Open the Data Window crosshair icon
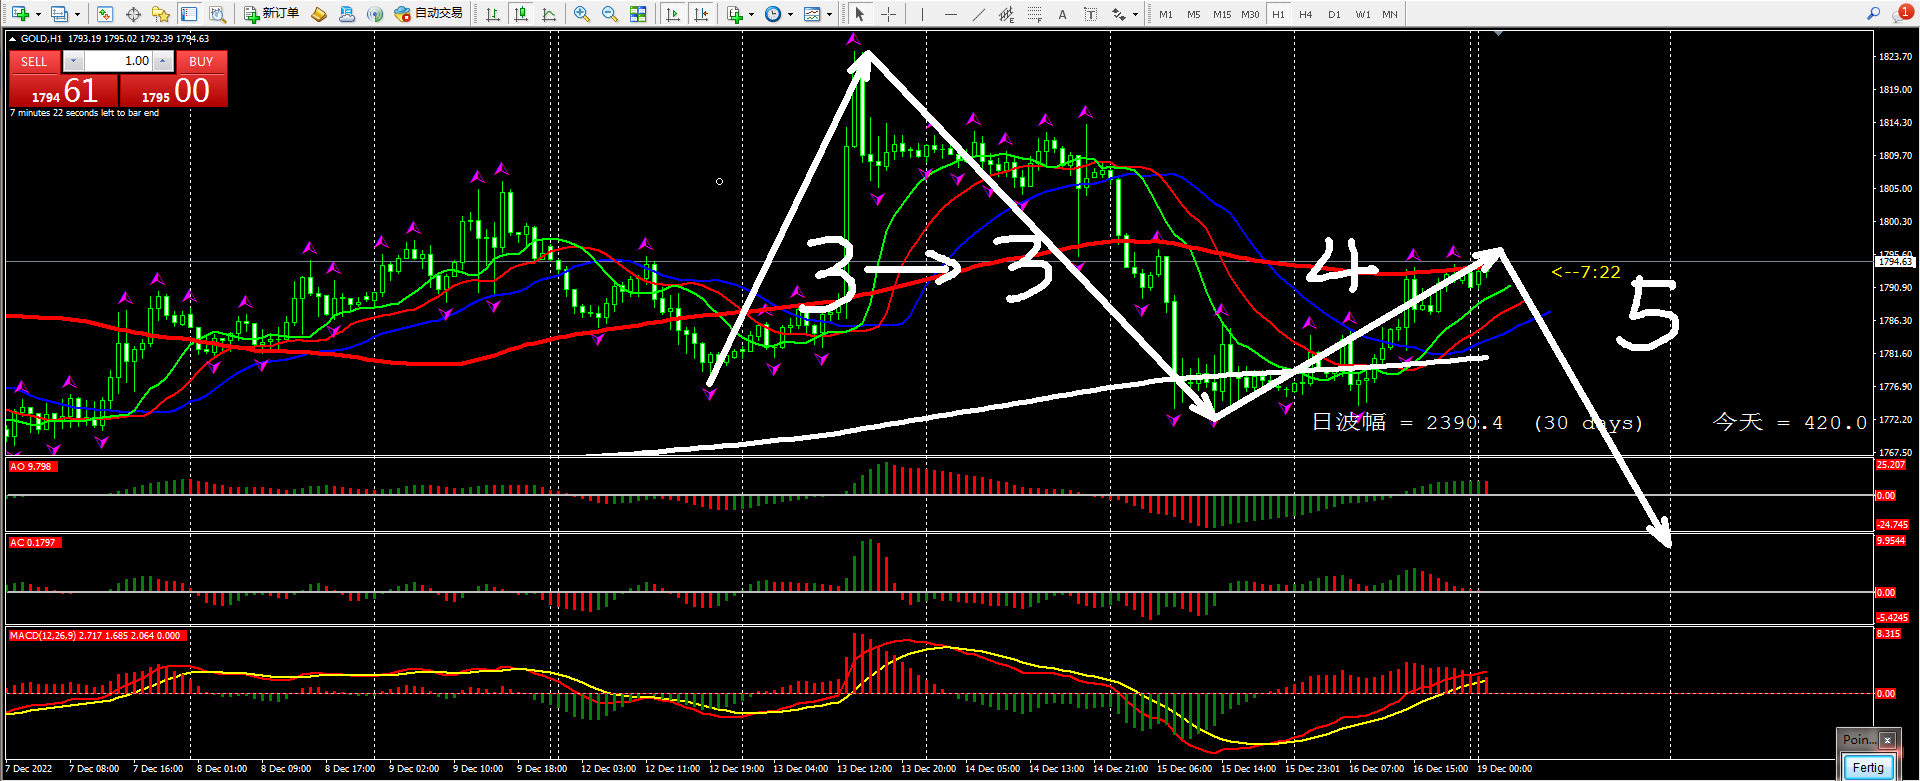The height and width of the screenshot is (781, 1920). point(133,14)
